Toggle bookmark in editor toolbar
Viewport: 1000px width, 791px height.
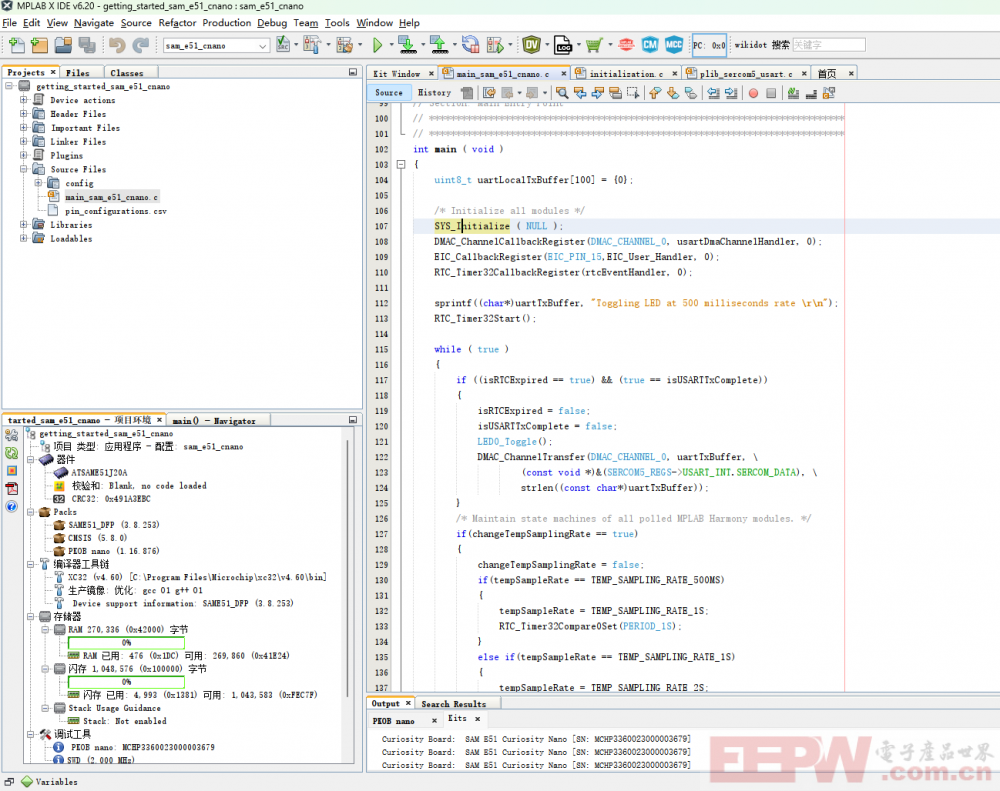[x=691, y=93]
